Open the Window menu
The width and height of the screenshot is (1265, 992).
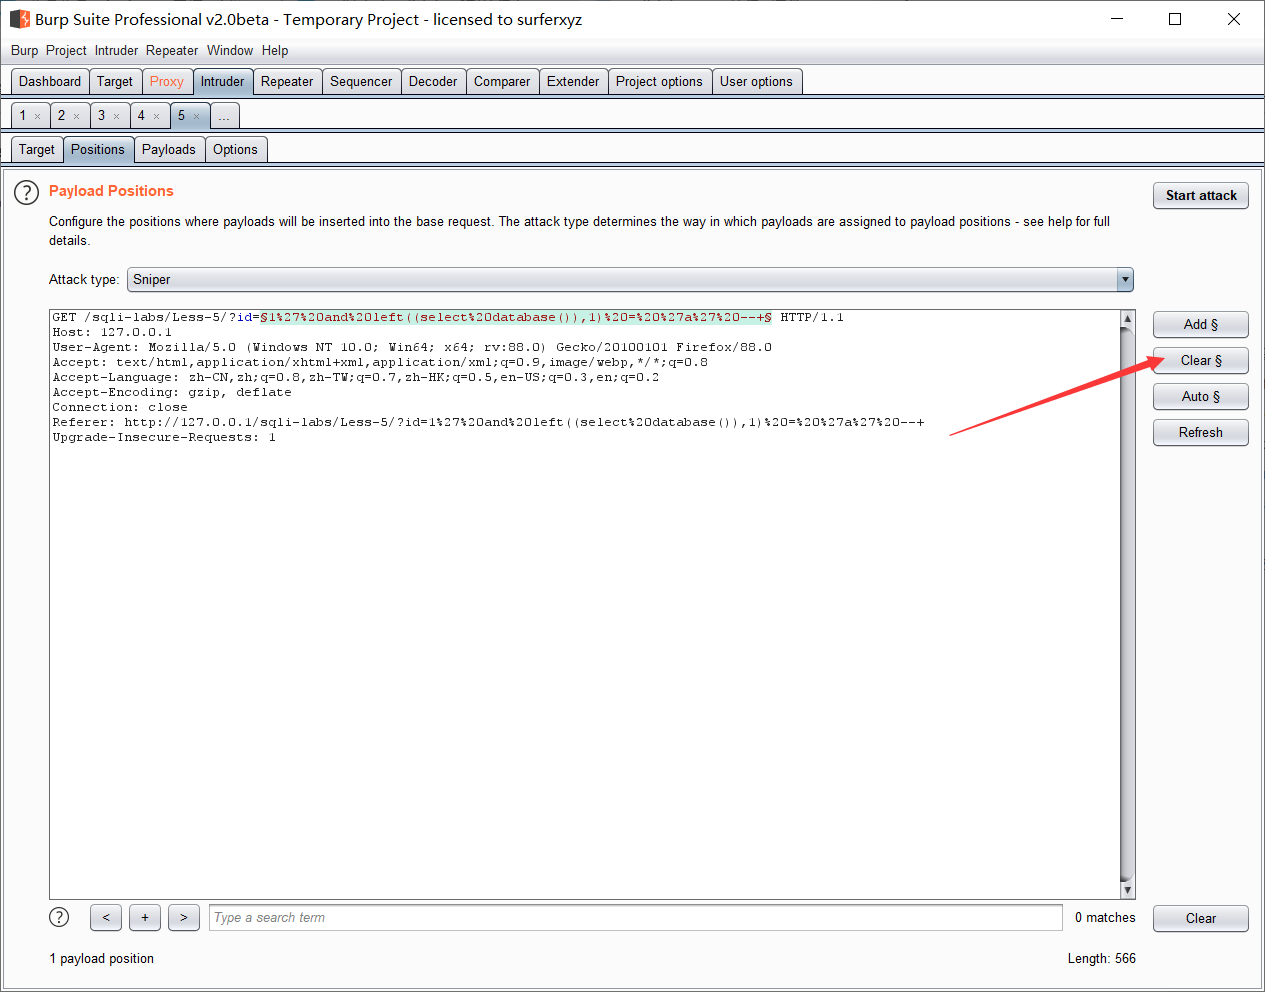coord(230,51)
